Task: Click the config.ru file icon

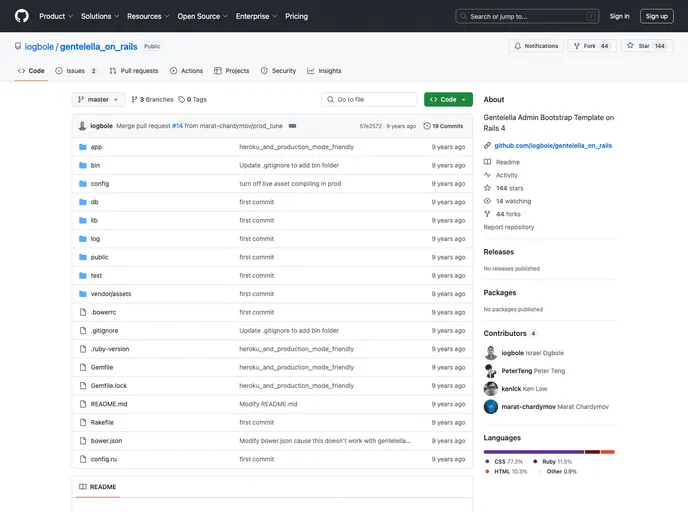Action: click(x=82, y=459)
